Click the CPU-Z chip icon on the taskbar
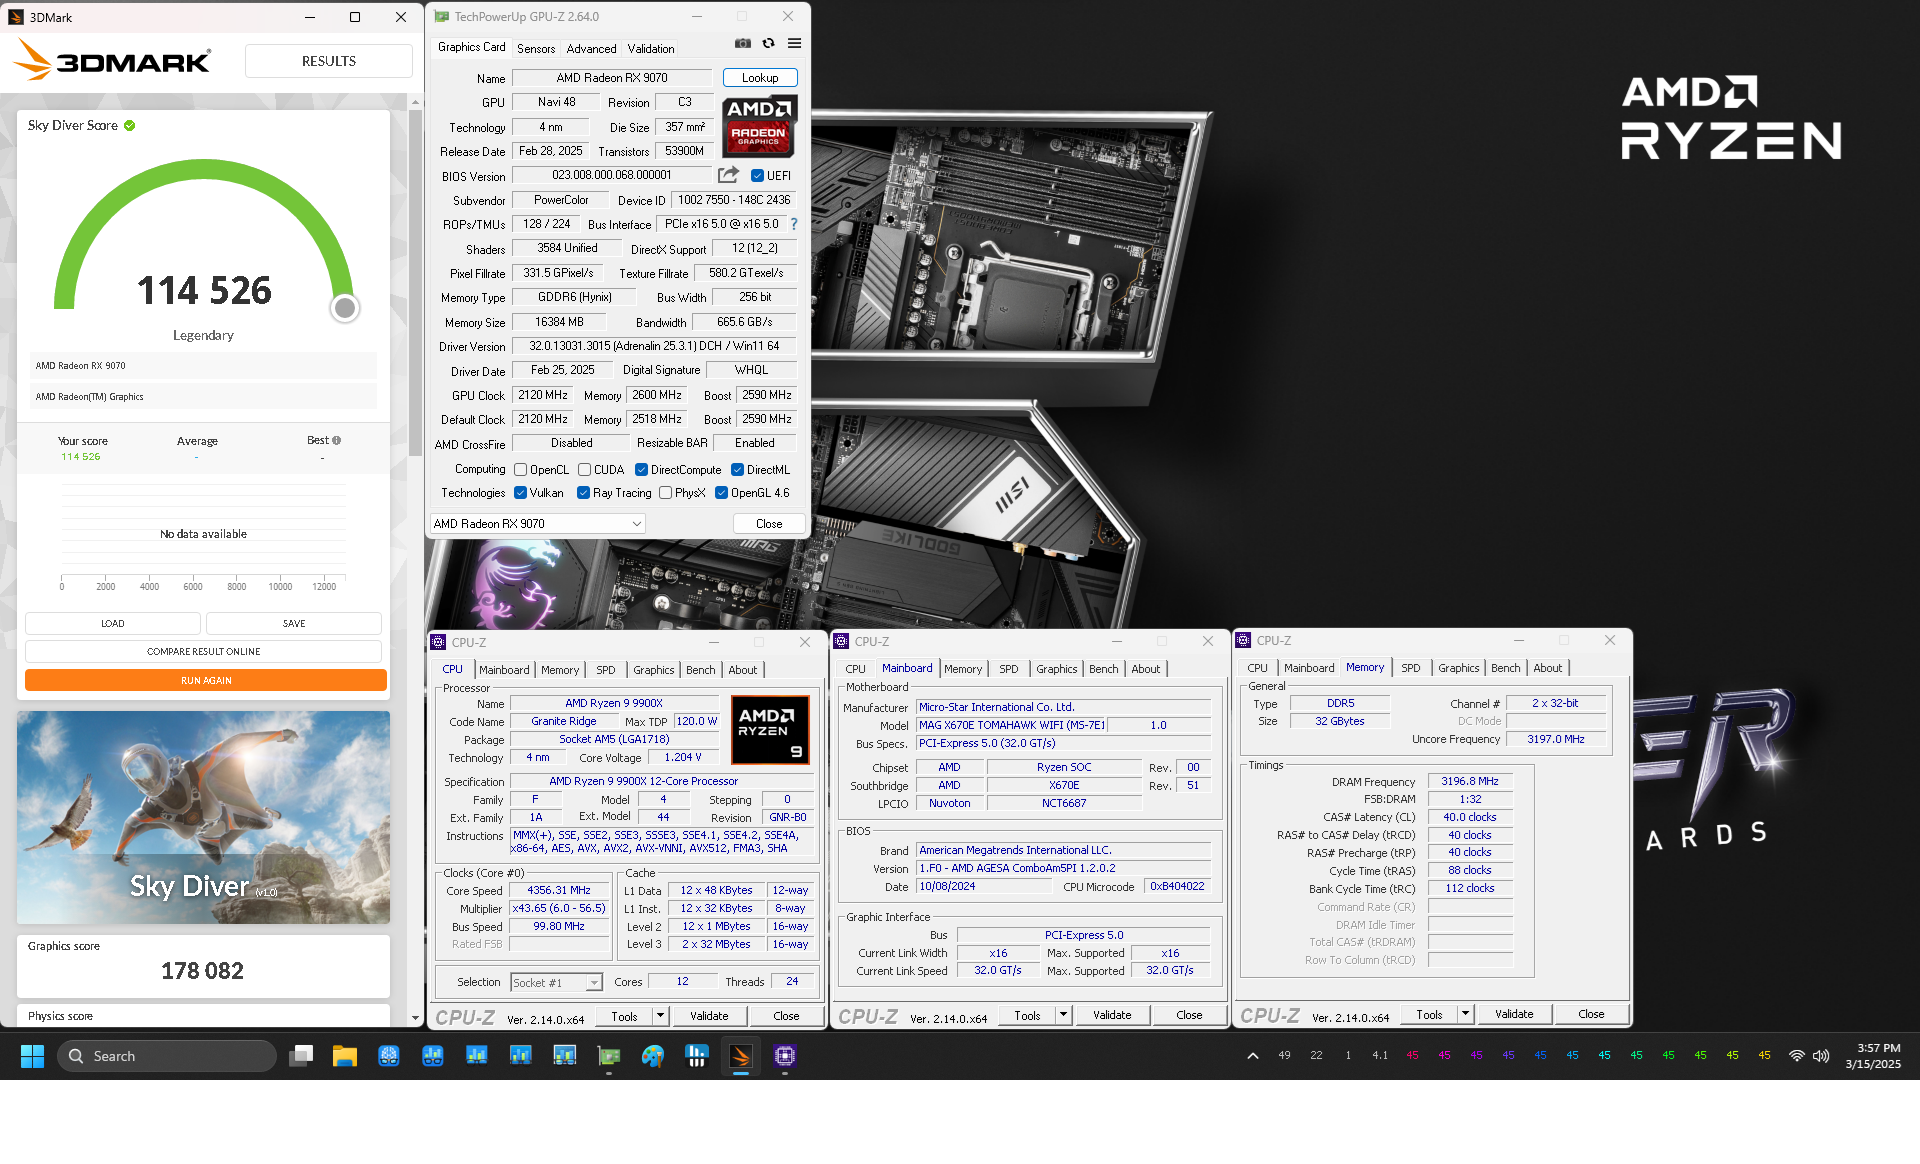This screenshot has width=1920, height=1164. [x=785, y=1056]
